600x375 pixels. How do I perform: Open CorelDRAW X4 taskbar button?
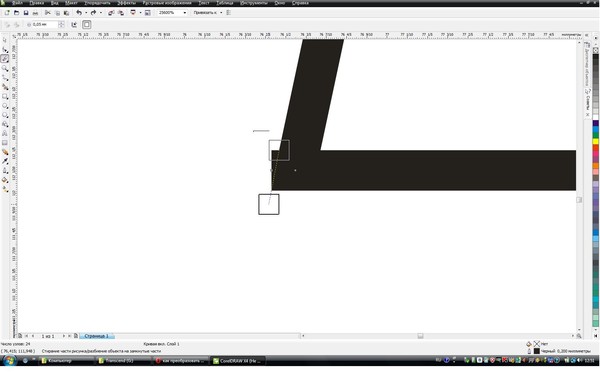pyautogui.click(x=237, y=360)
